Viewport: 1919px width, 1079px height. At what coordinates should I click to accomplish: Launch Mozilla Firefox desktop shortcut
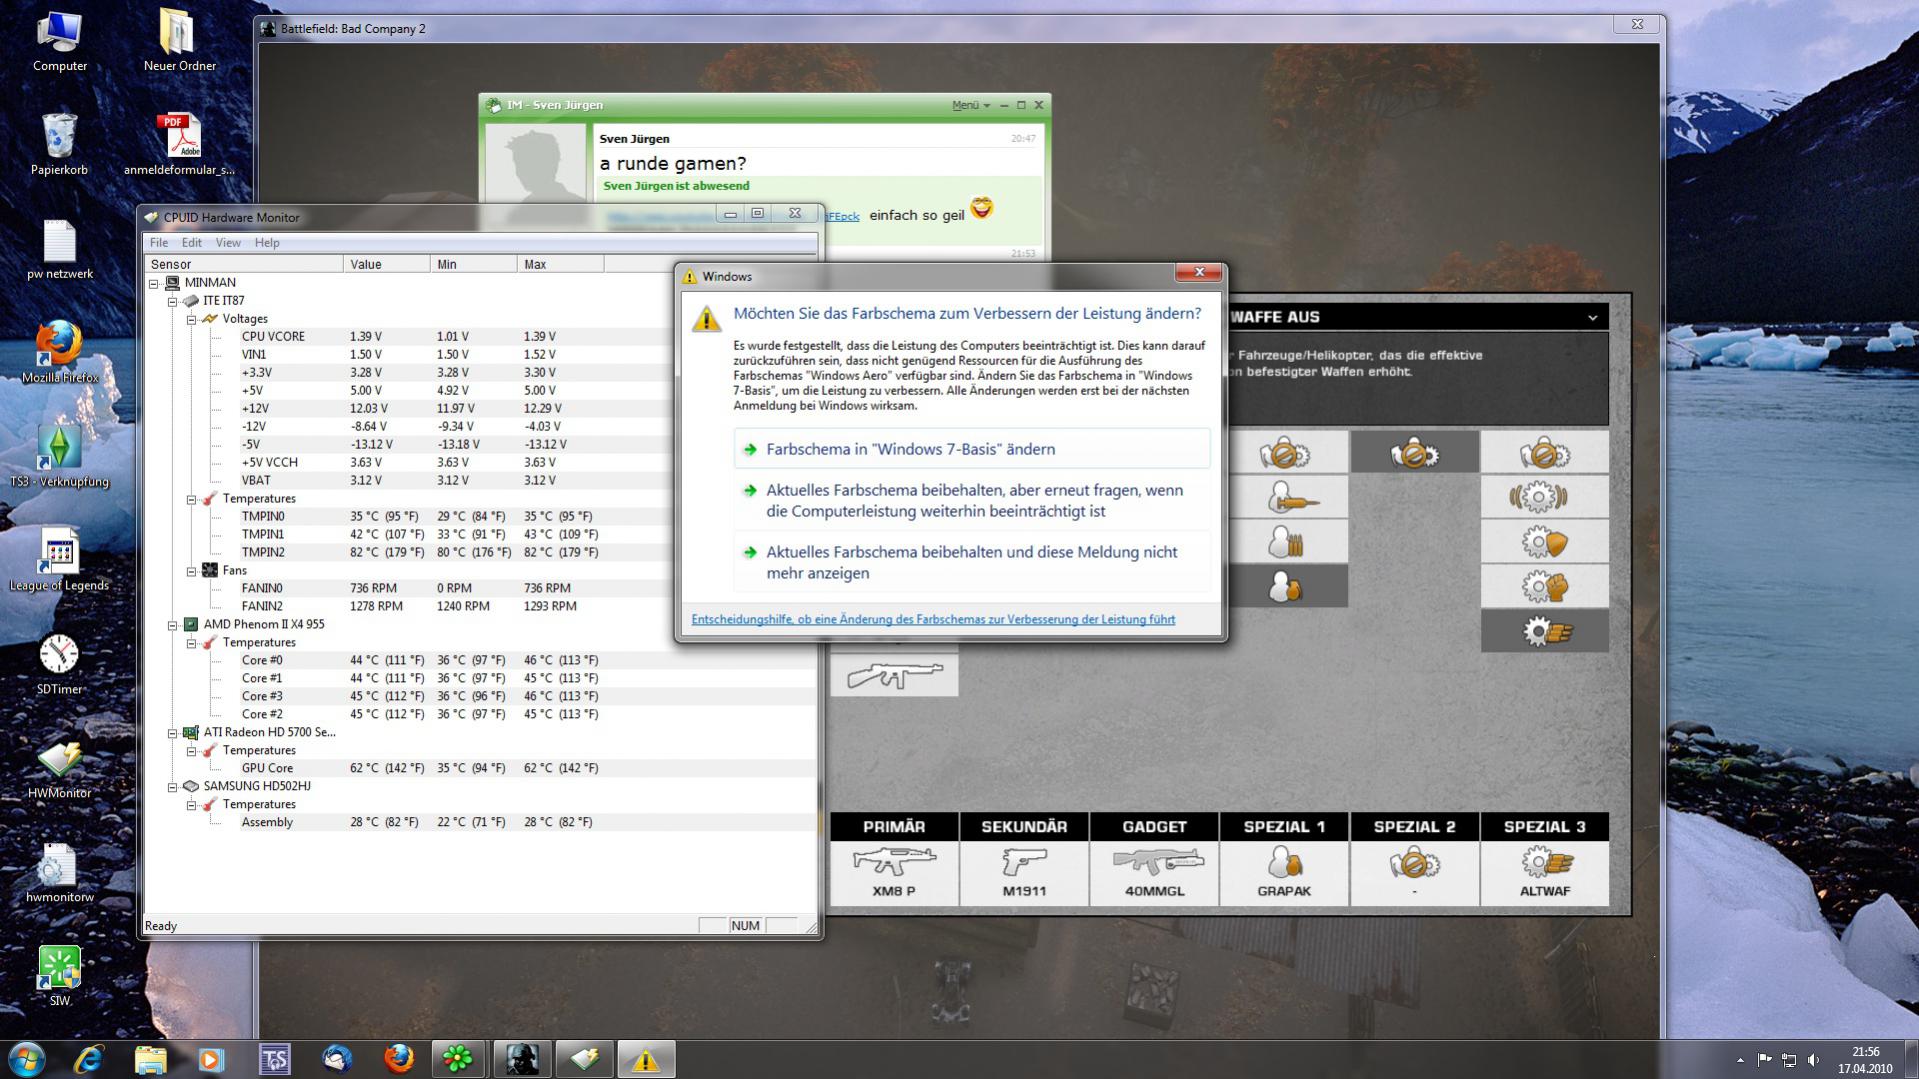tap(59, 353)
